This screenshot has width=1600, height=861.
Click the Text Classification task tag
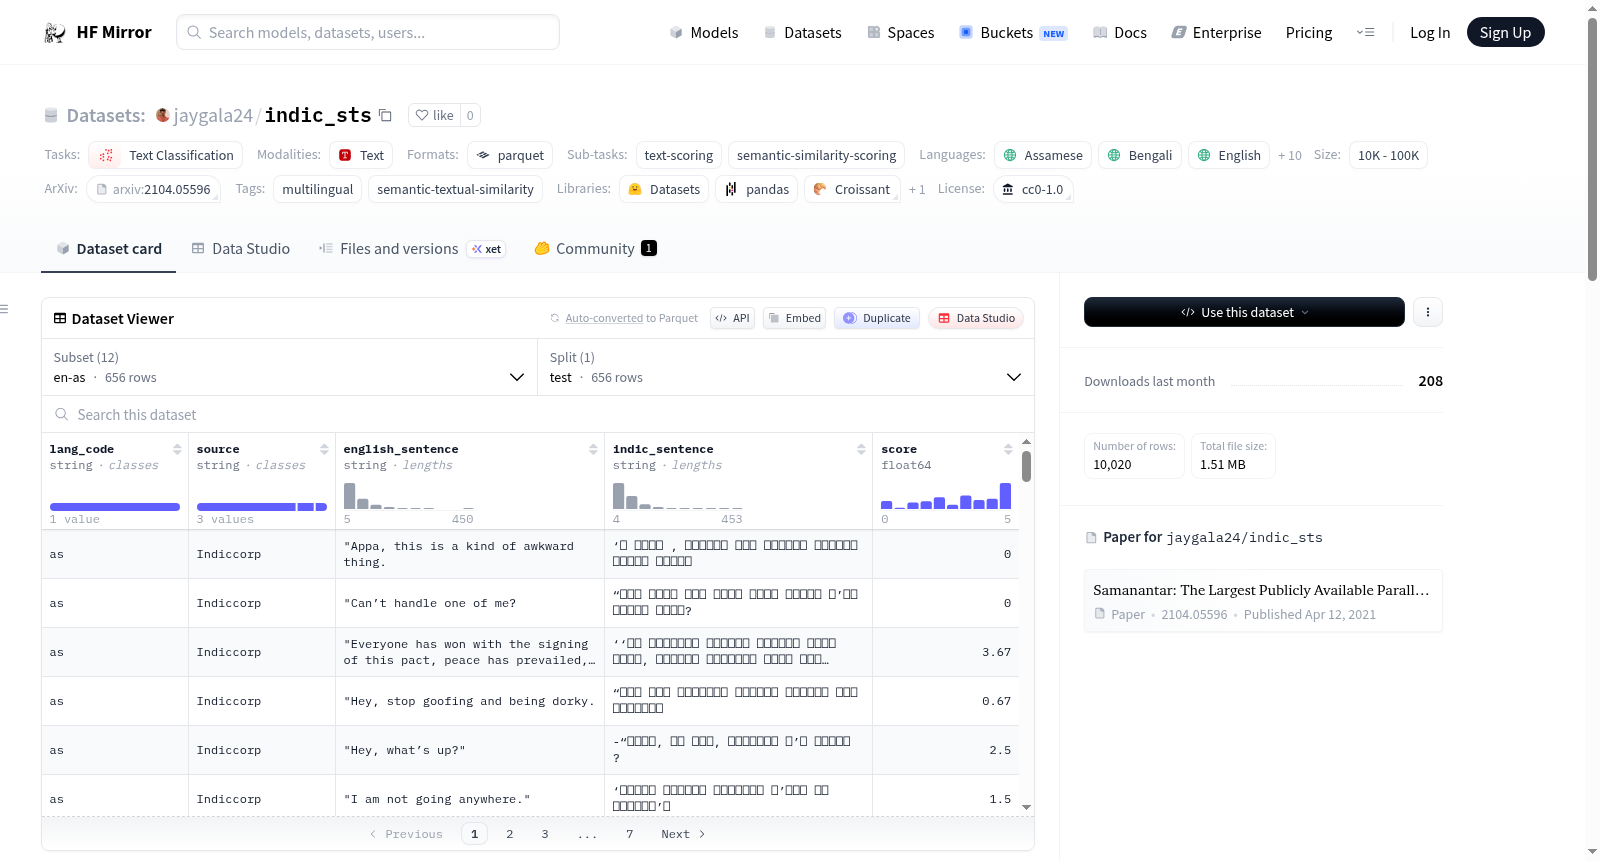coord(166,155)
